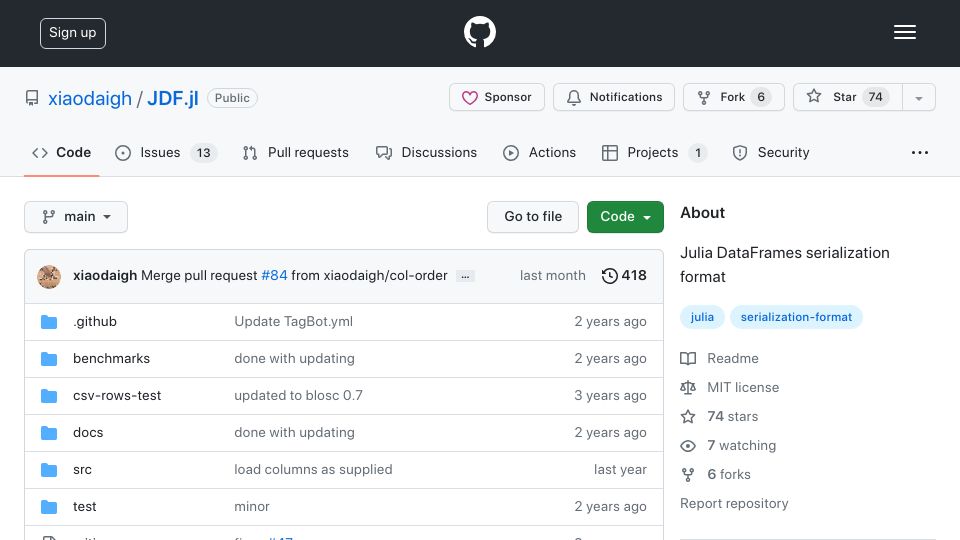The height and width of the screenshot is (540, 960).
Task: Click the 'last month' commit timestamp
Action: (552, 276)
